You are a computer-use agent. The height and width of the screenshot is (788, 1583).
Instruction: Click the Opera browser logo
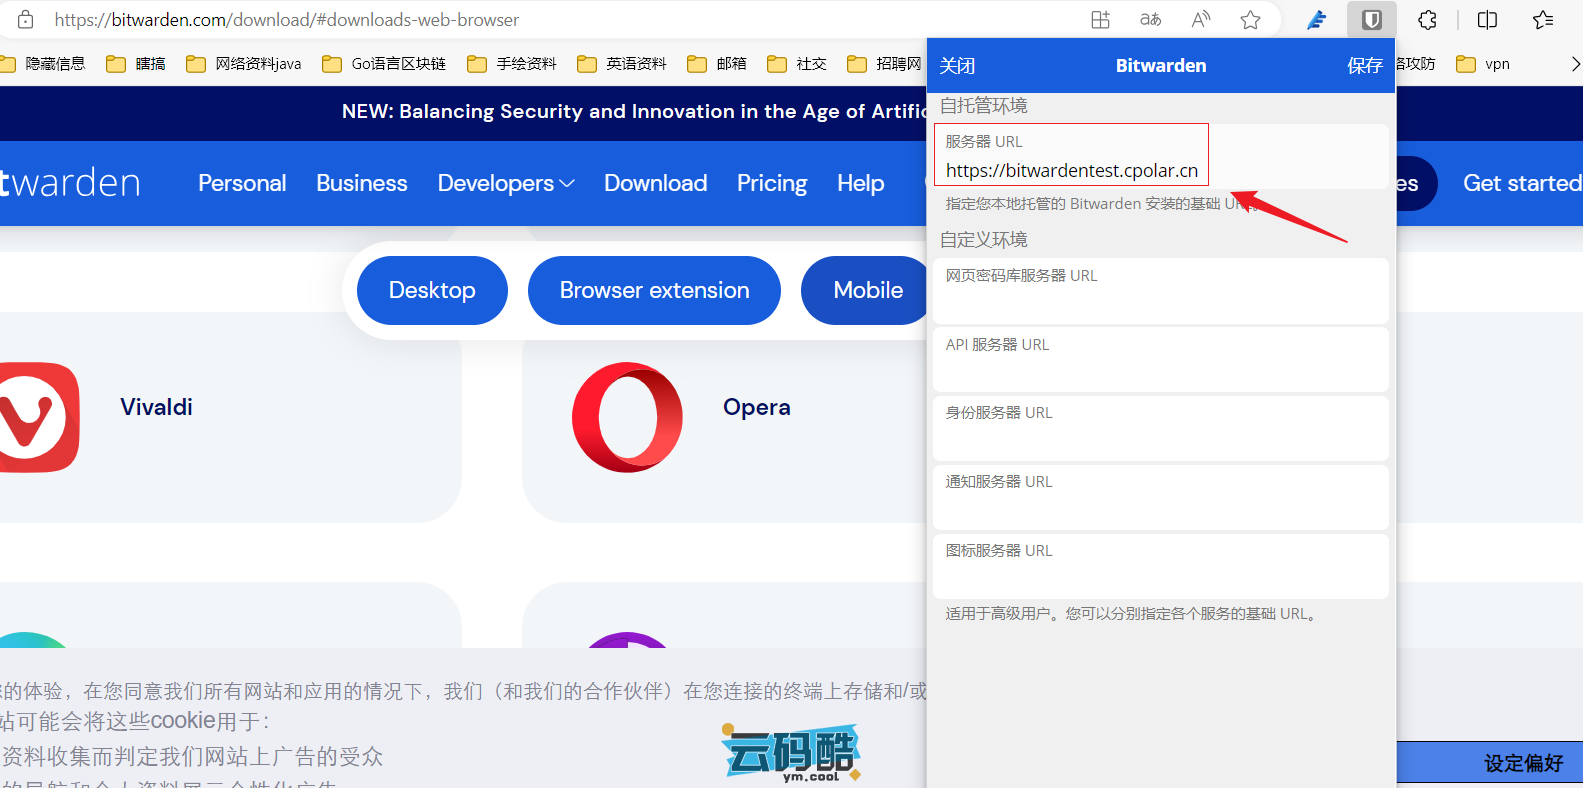click(x=627, y=417)
